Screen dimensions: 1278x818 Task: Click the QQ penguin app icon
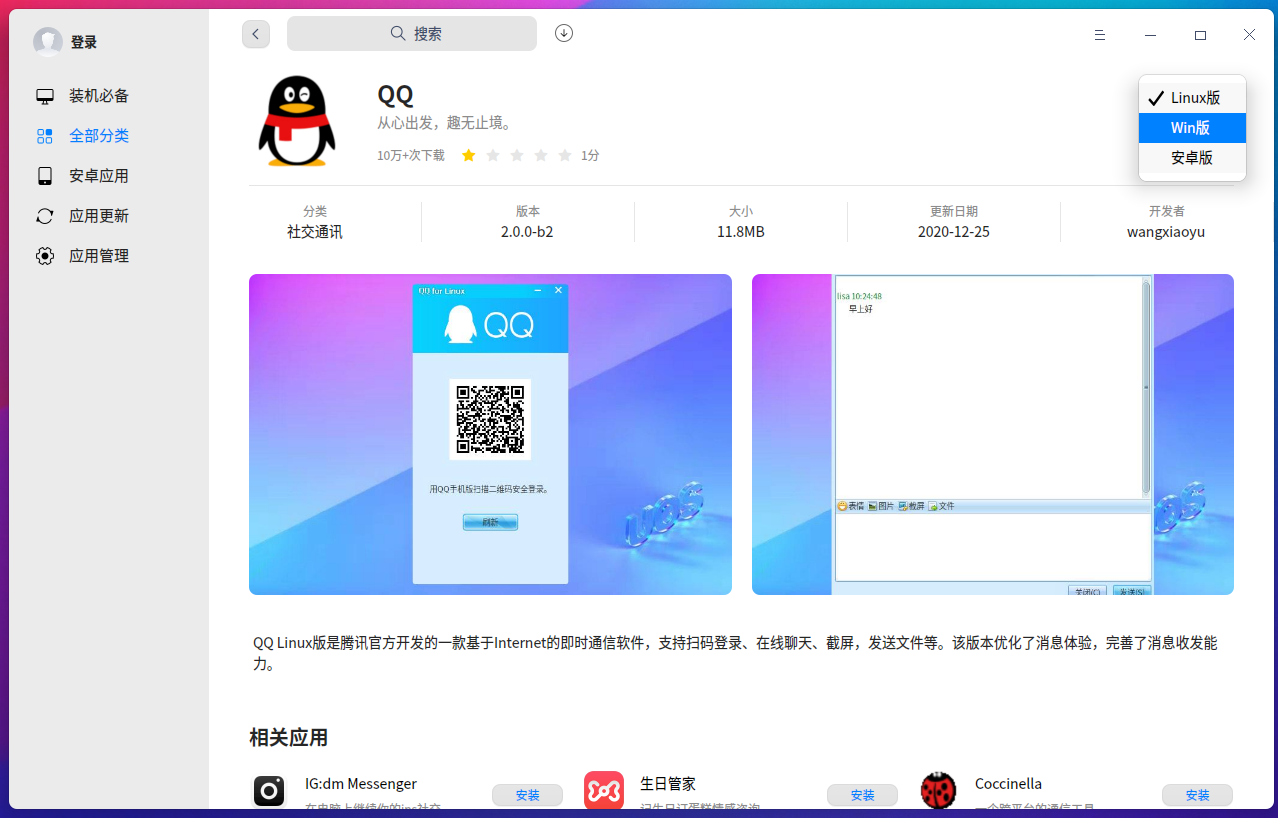pyautogui.click(x=296, y=121)
